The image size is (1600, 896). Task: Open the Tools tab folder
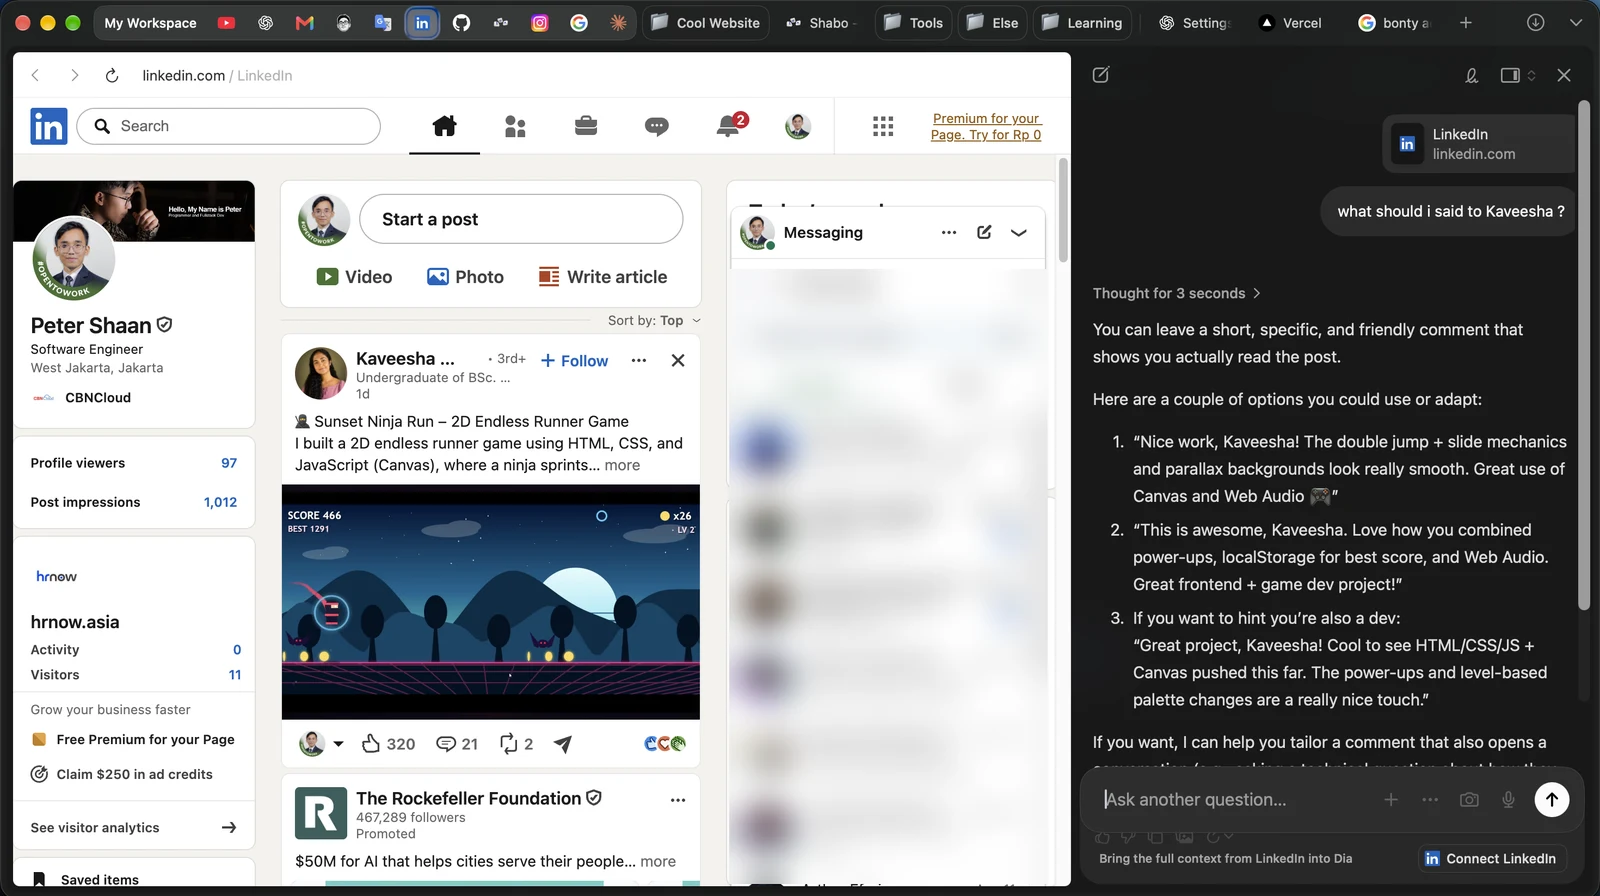[913, 23]
